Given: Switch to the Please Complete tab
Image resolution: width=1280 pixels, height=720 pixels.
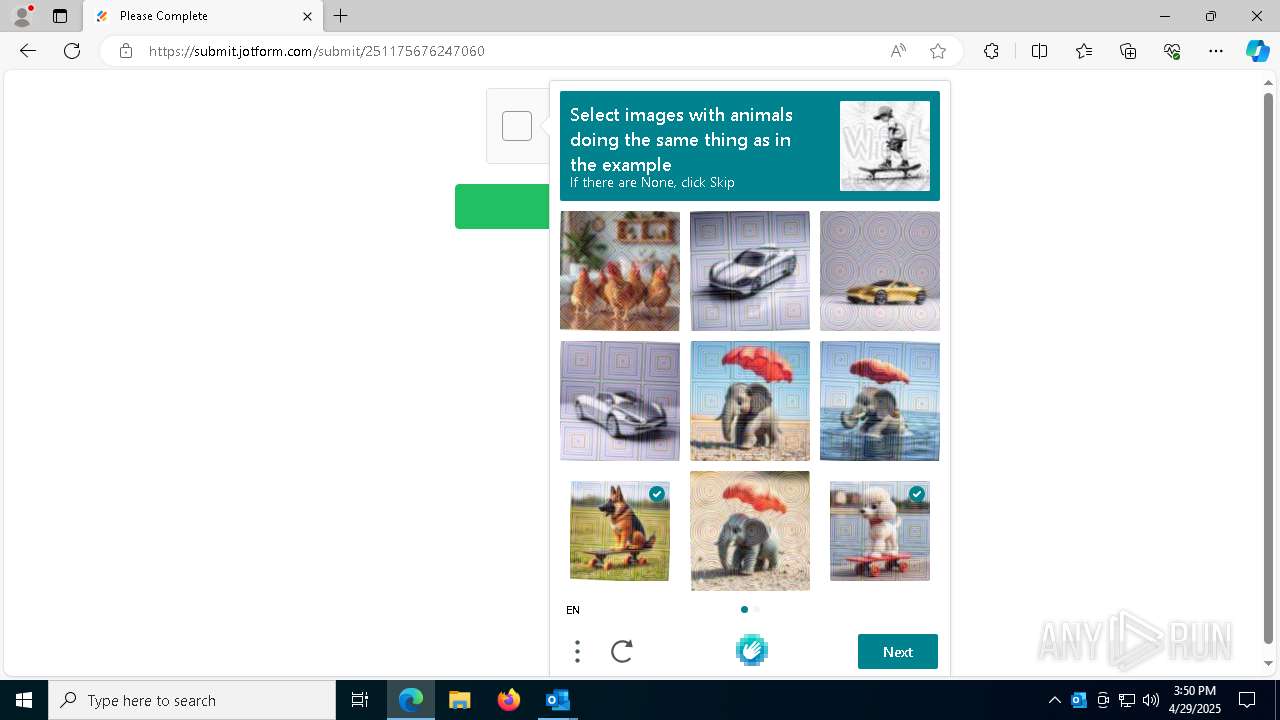Looking at the screenshot, I should click(201, 16).
